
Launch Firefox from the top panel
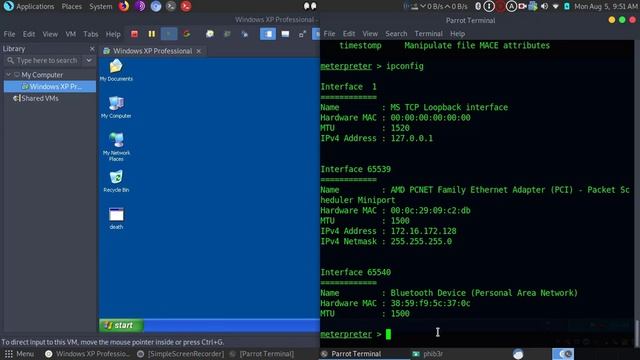pyautogui.click(x=124, y=6)
